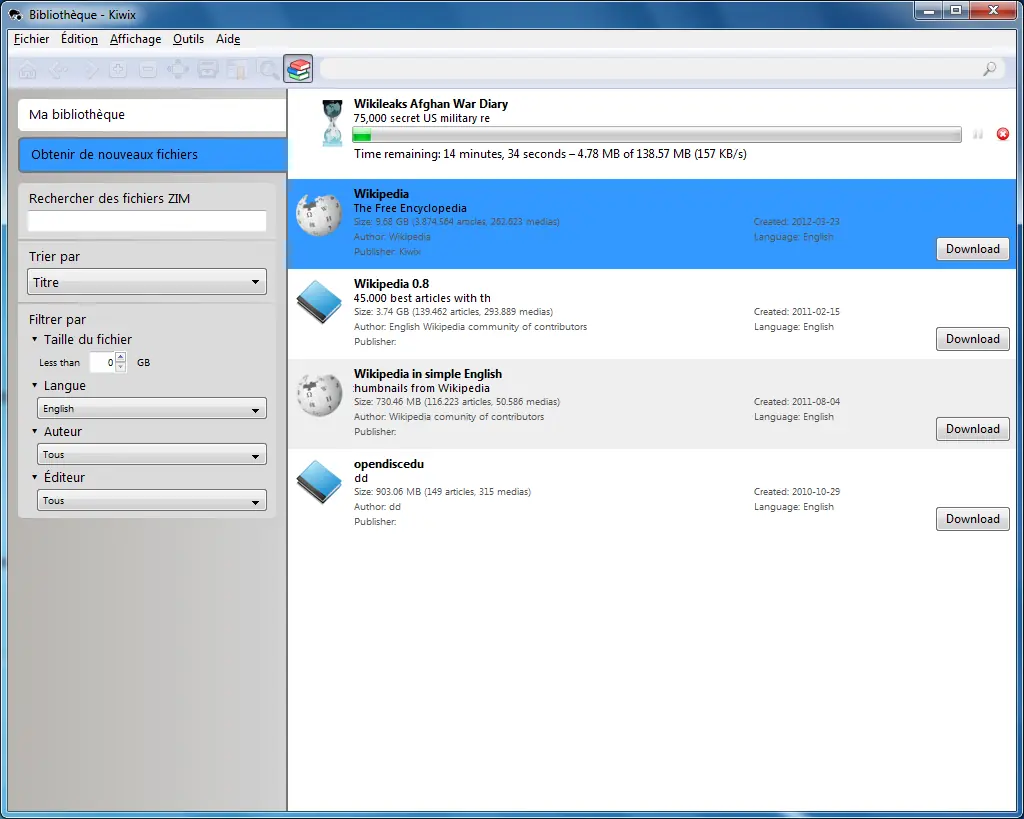Select the Obtenir de nouveaux fichiers tab
The width and height of the screenshot is (1024, 819).
pyautogui.click(x=153, y=155)
